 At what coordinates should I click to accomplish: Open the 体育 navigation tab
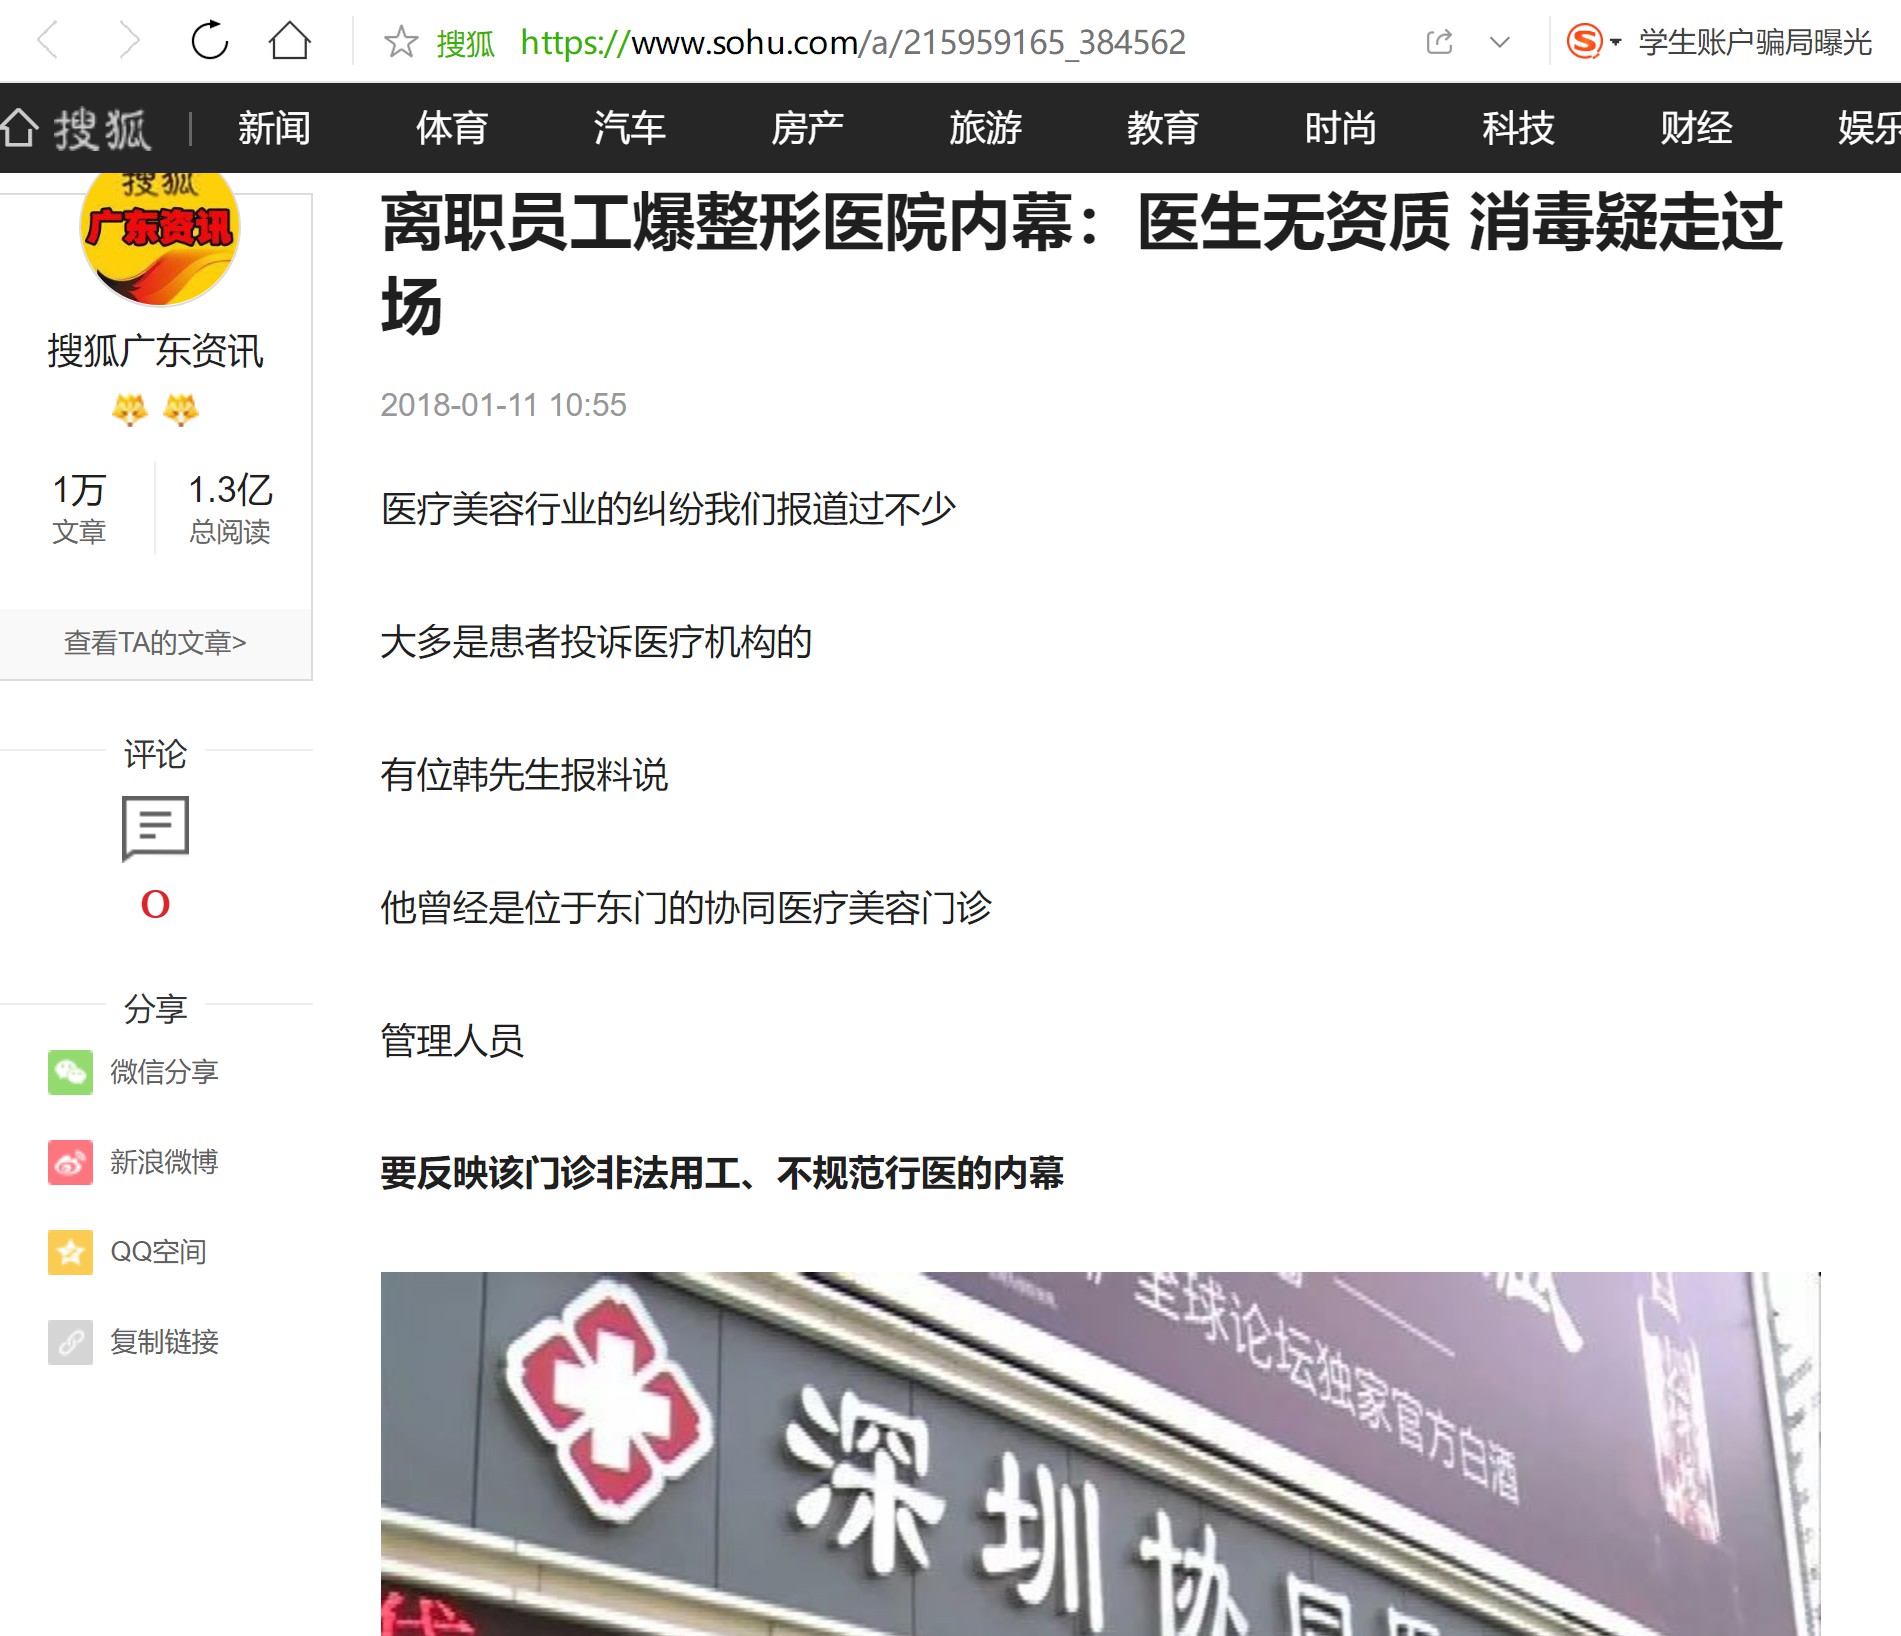tap(452, 128)
